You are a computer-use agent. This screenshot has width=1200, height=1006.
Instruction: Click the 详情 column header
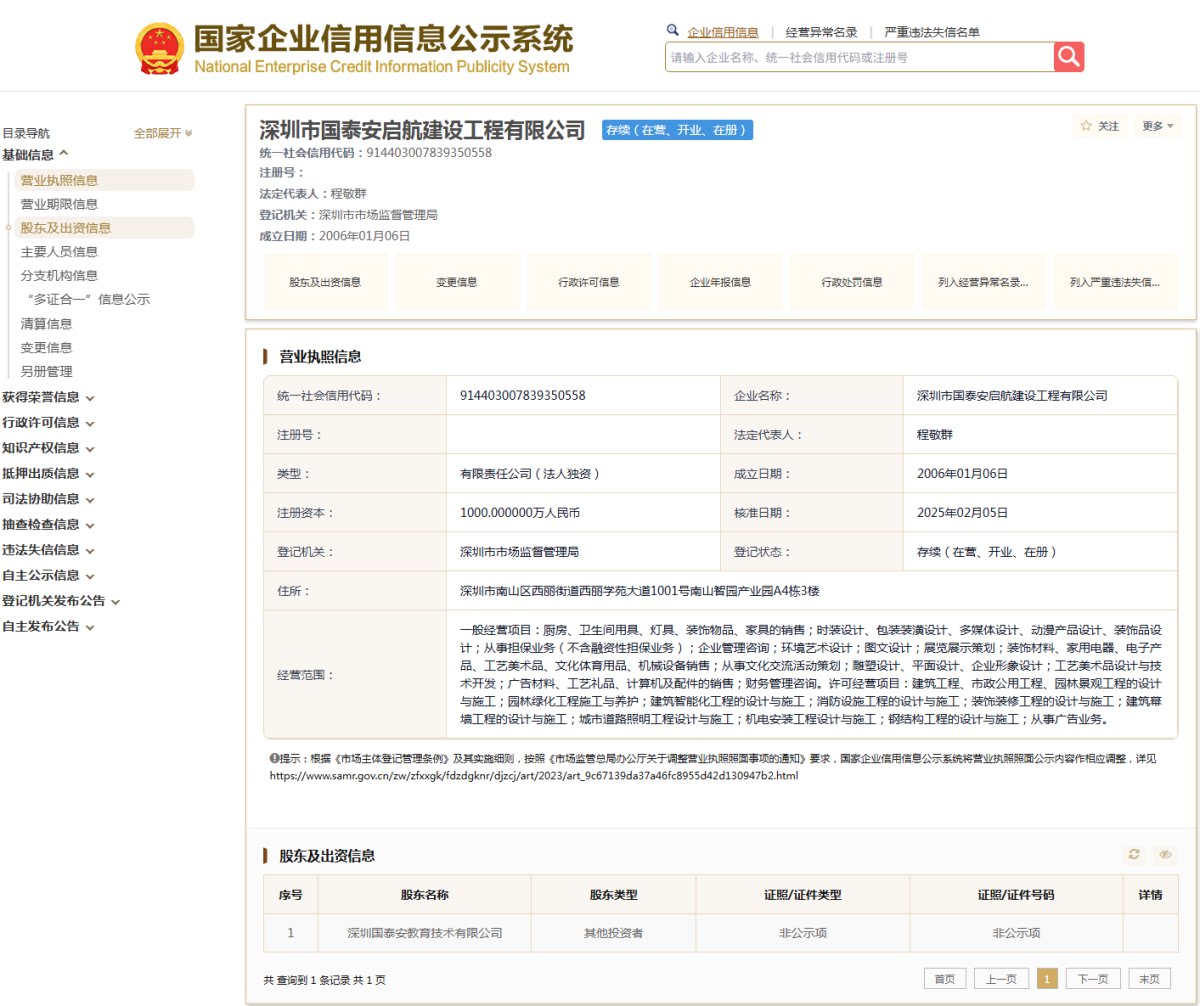[x=1150, y=895]
